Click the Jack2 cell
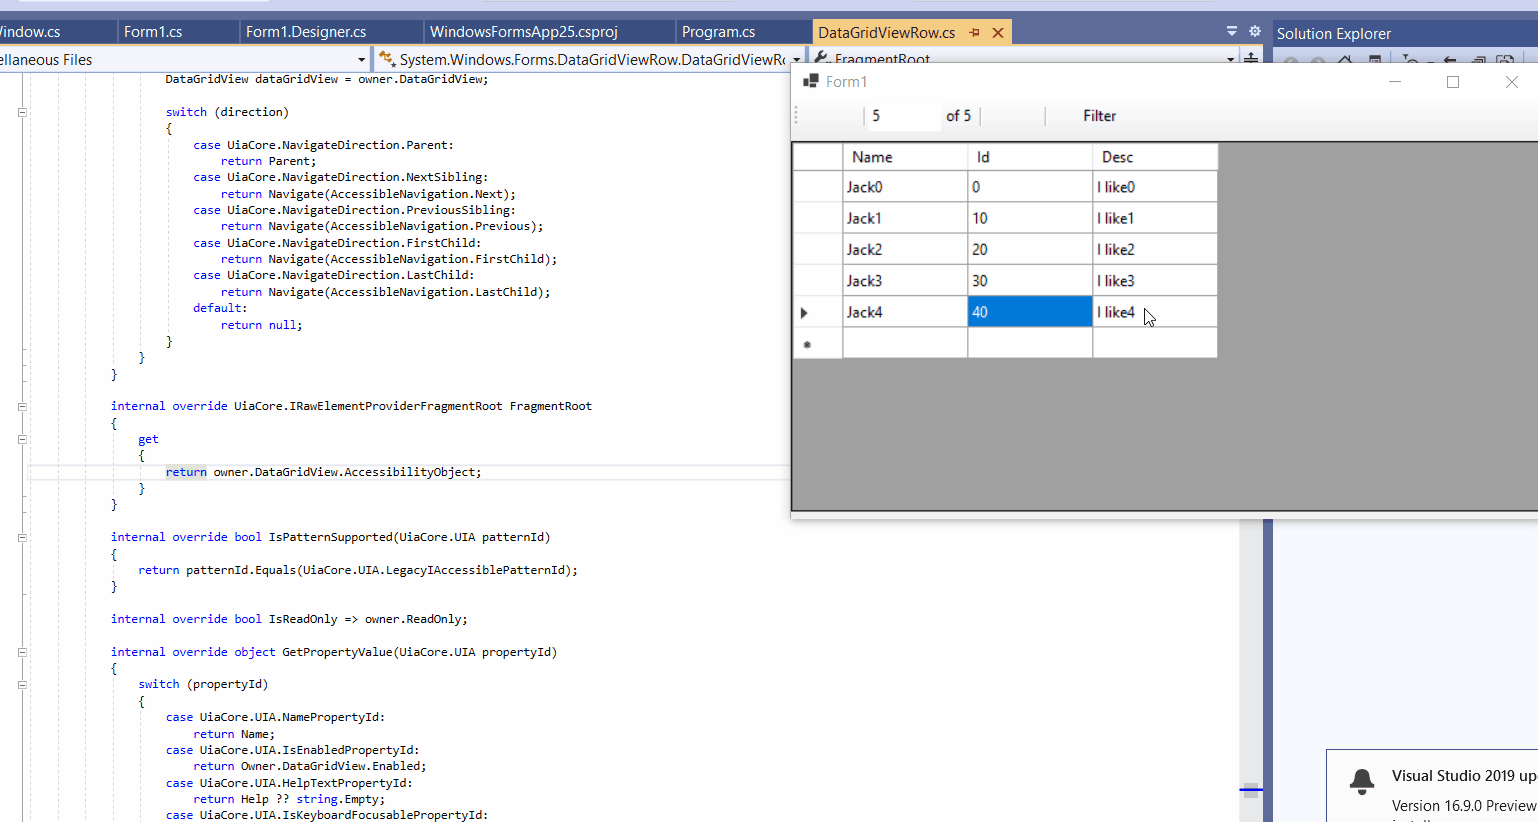The width and height of the screenshot is (1538, 822). pos(905,249)
